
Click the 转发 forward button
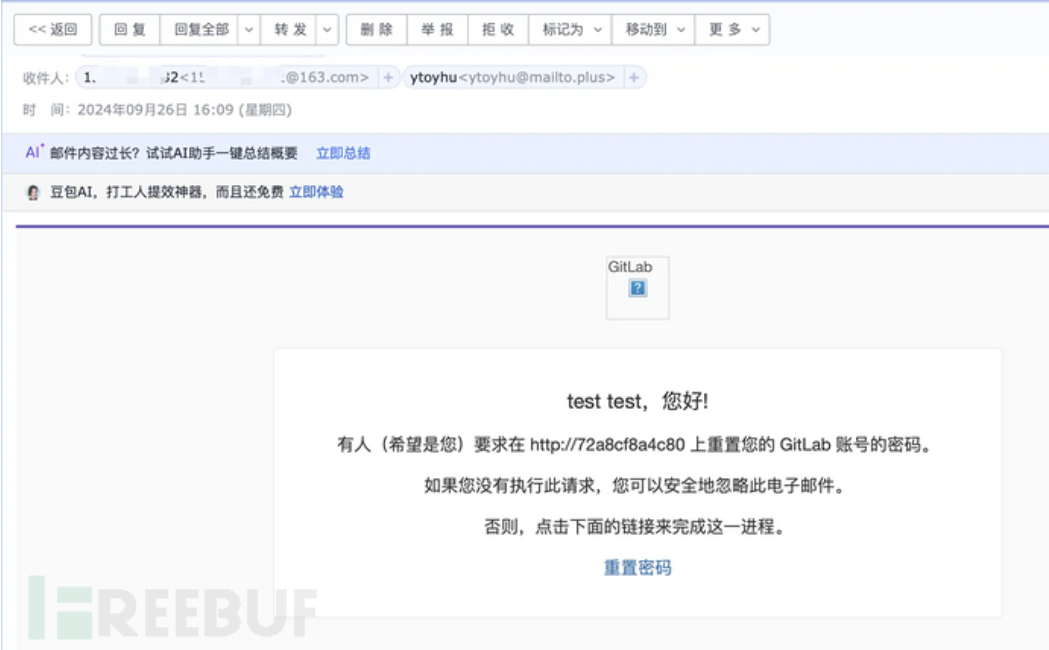tap(291, 30)
